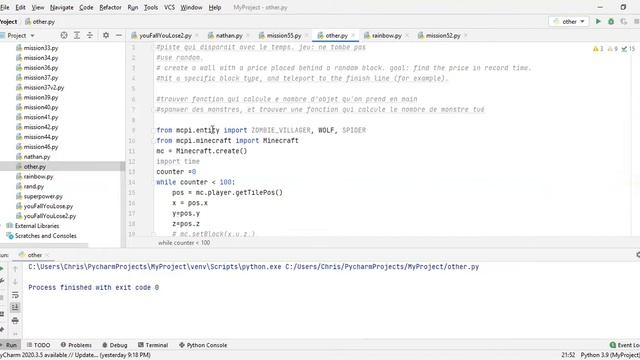Click the inspections warnings indicator in the editor
Screen dimensions: 640x360
coord(614,49)
